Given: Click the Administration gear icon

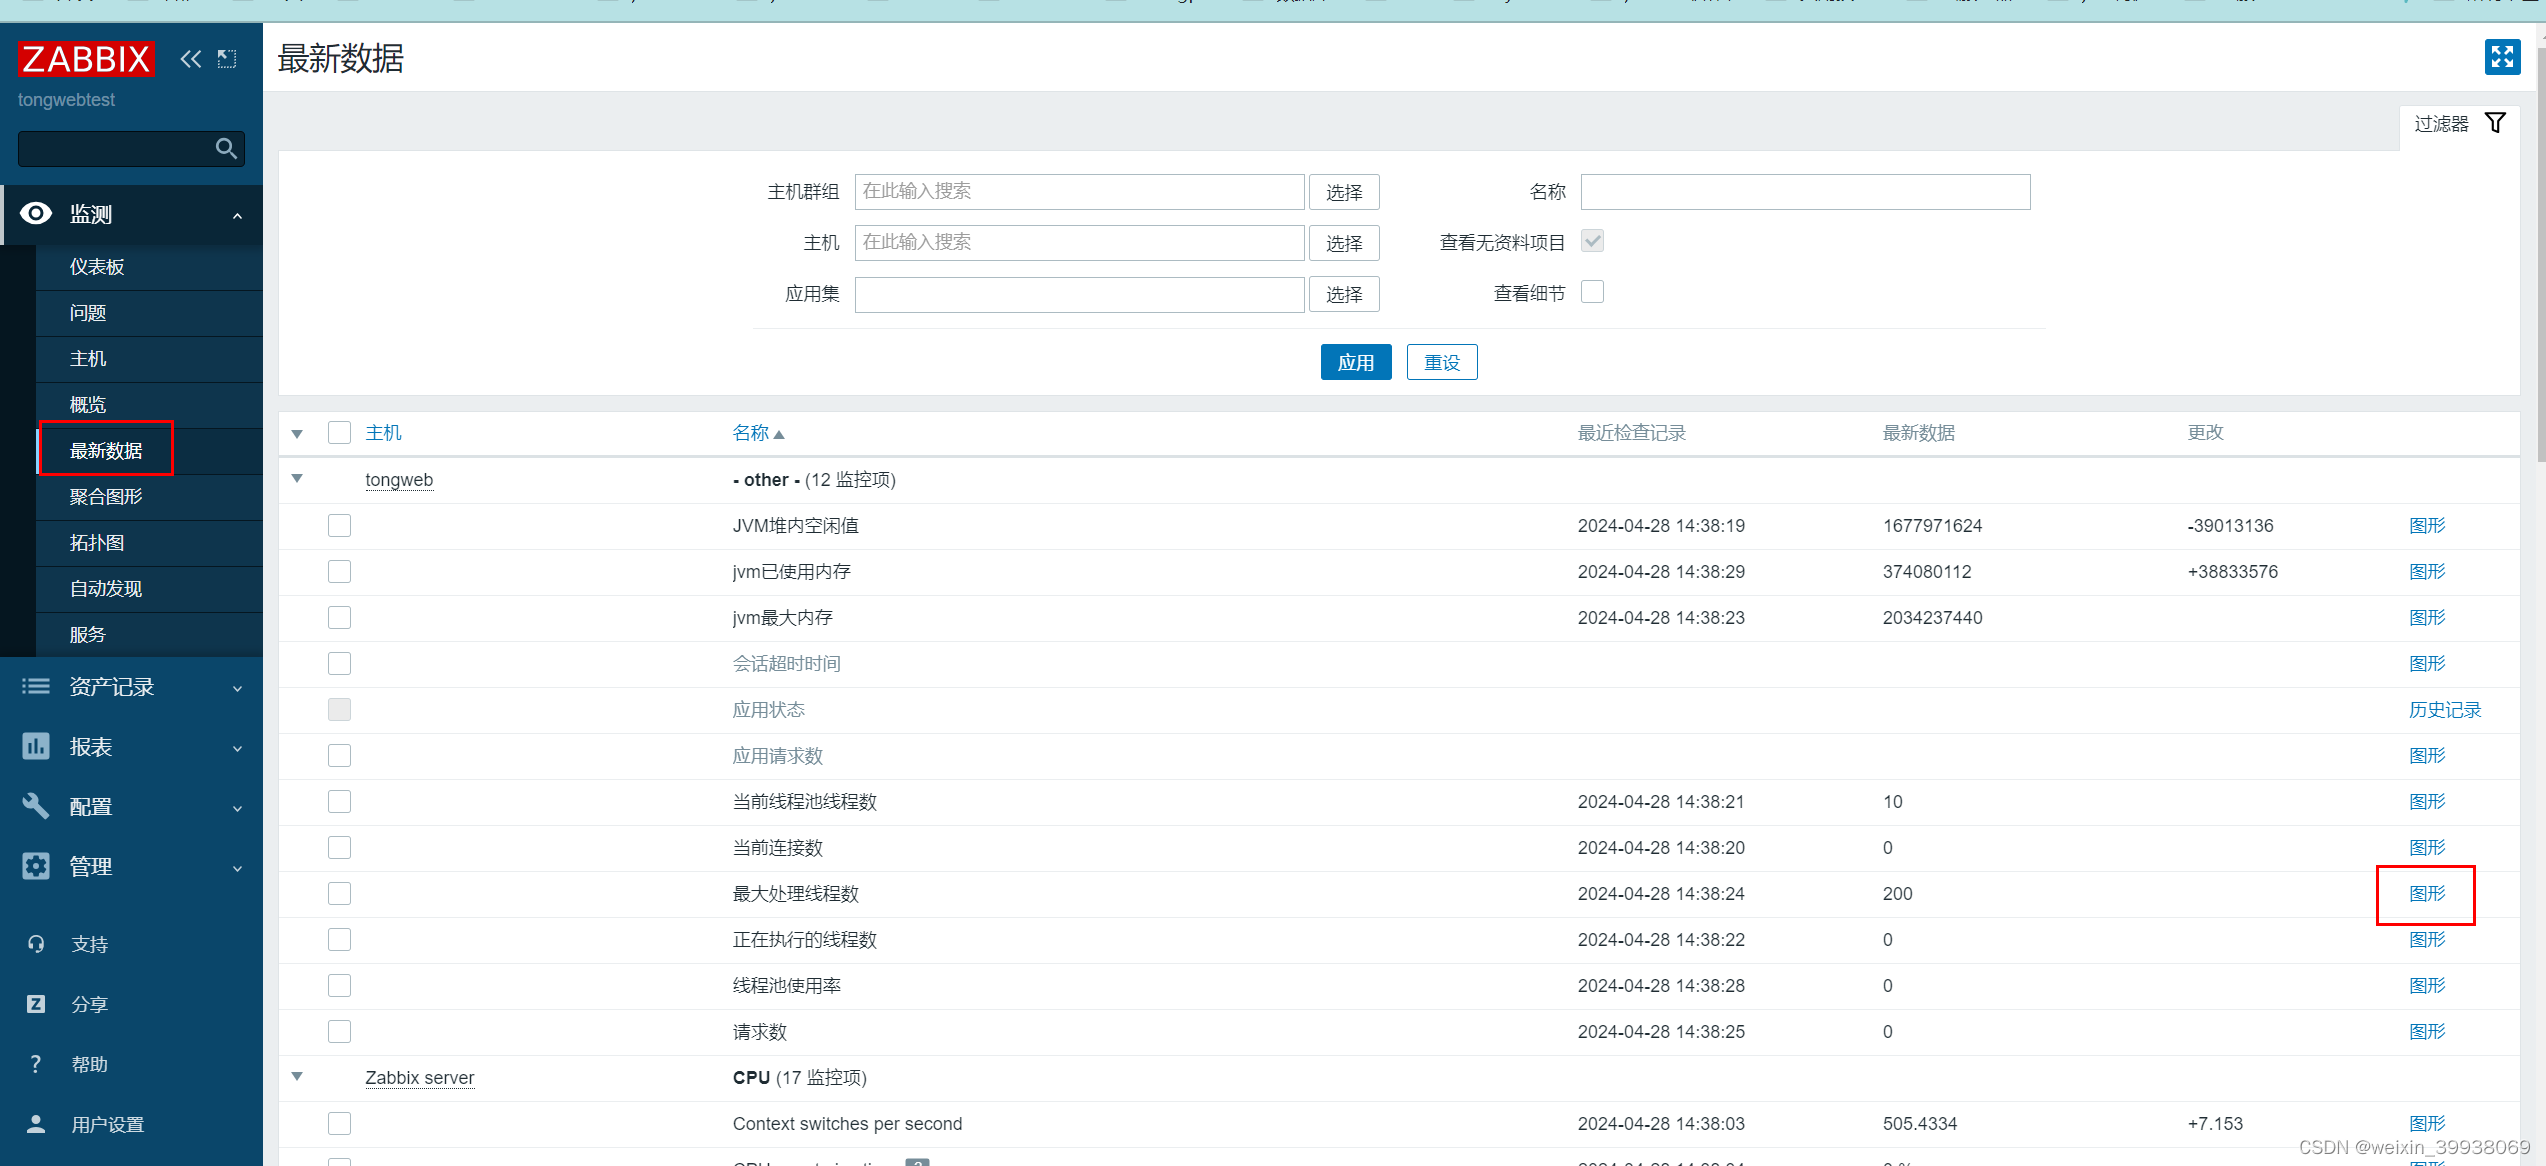Looking at the screenshot, I should [36, 866].
